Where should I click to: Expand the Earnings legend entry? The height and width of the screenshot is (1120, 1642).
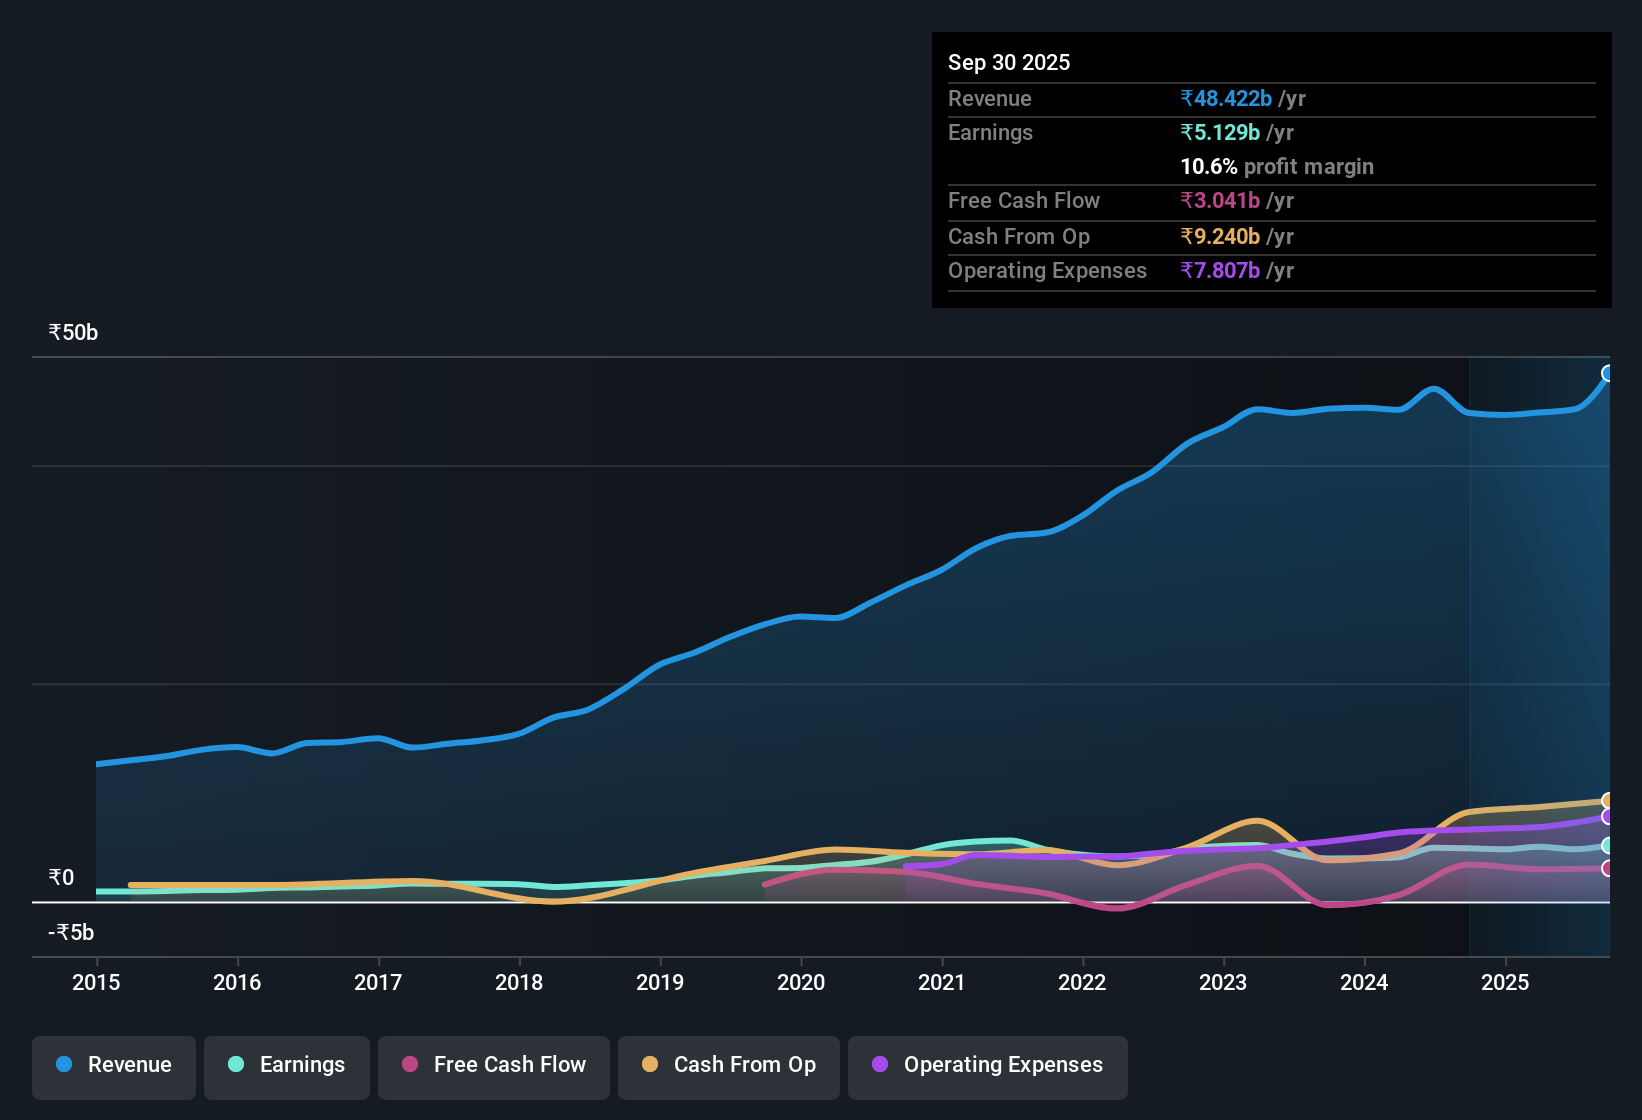(286, 1065)
